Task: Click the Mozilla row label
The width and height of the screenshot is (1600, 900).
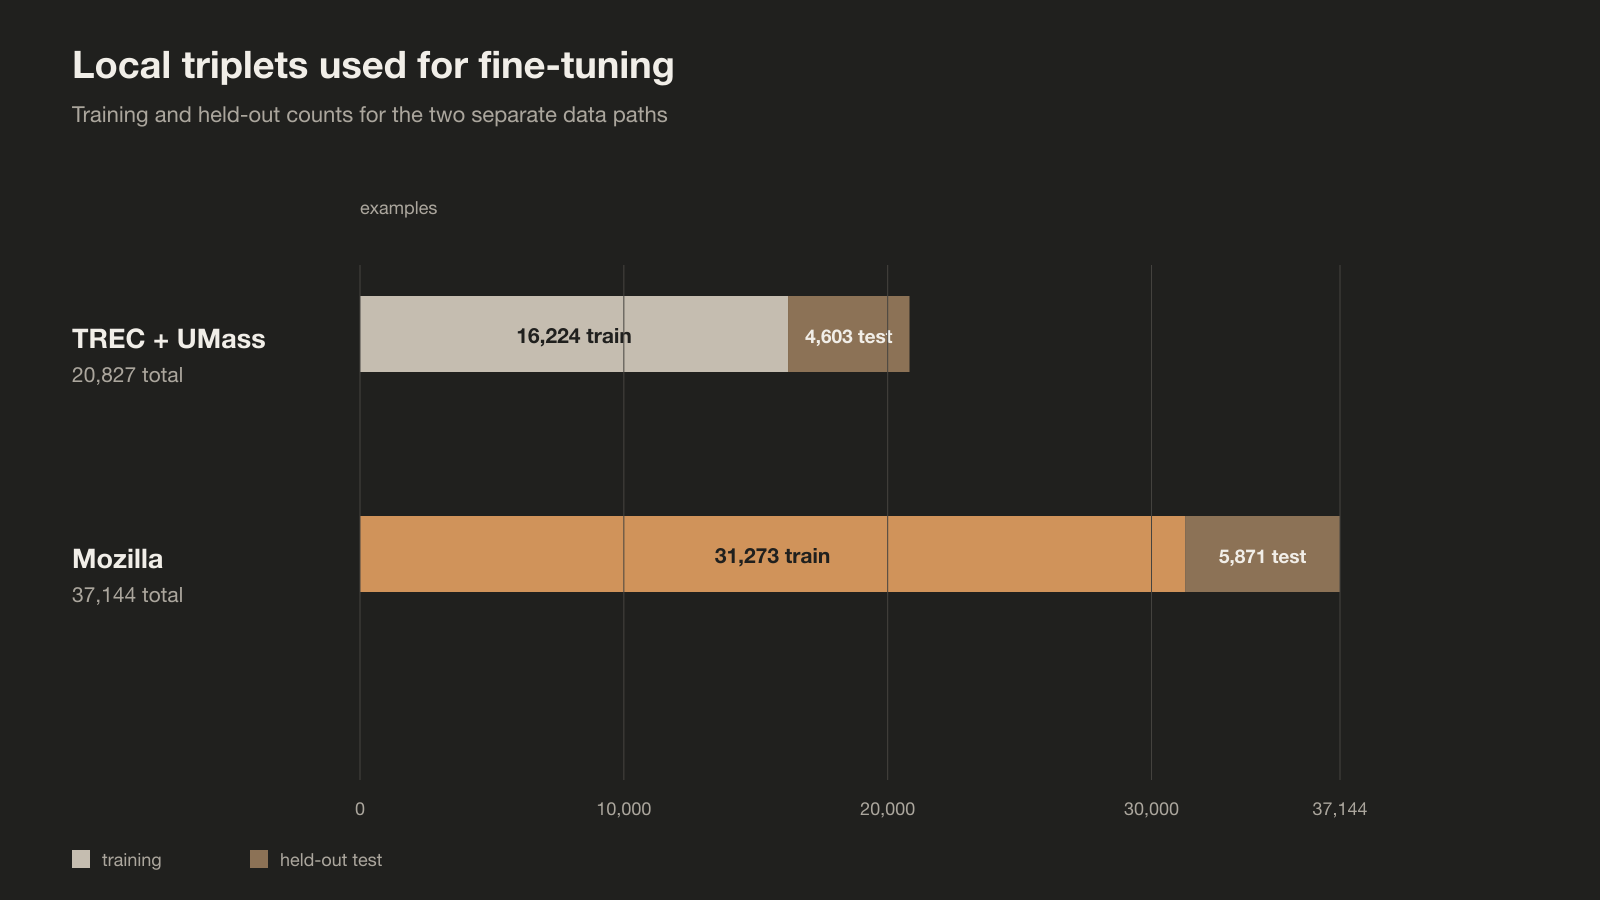Action: [117, 559]
